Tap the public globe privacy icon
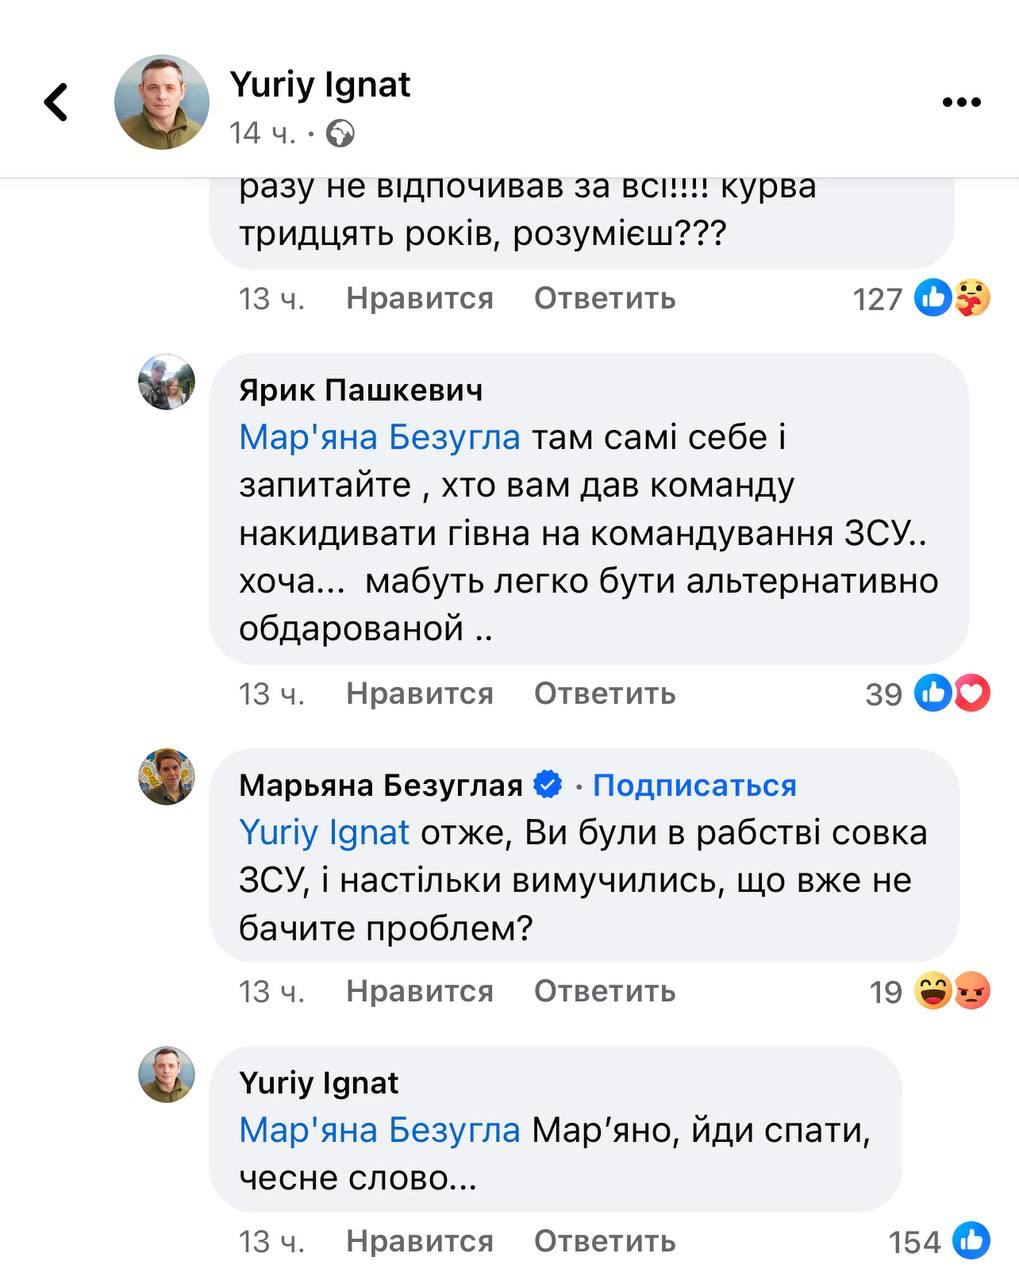Screen dimensions: 1019x1280 point(340,133)
